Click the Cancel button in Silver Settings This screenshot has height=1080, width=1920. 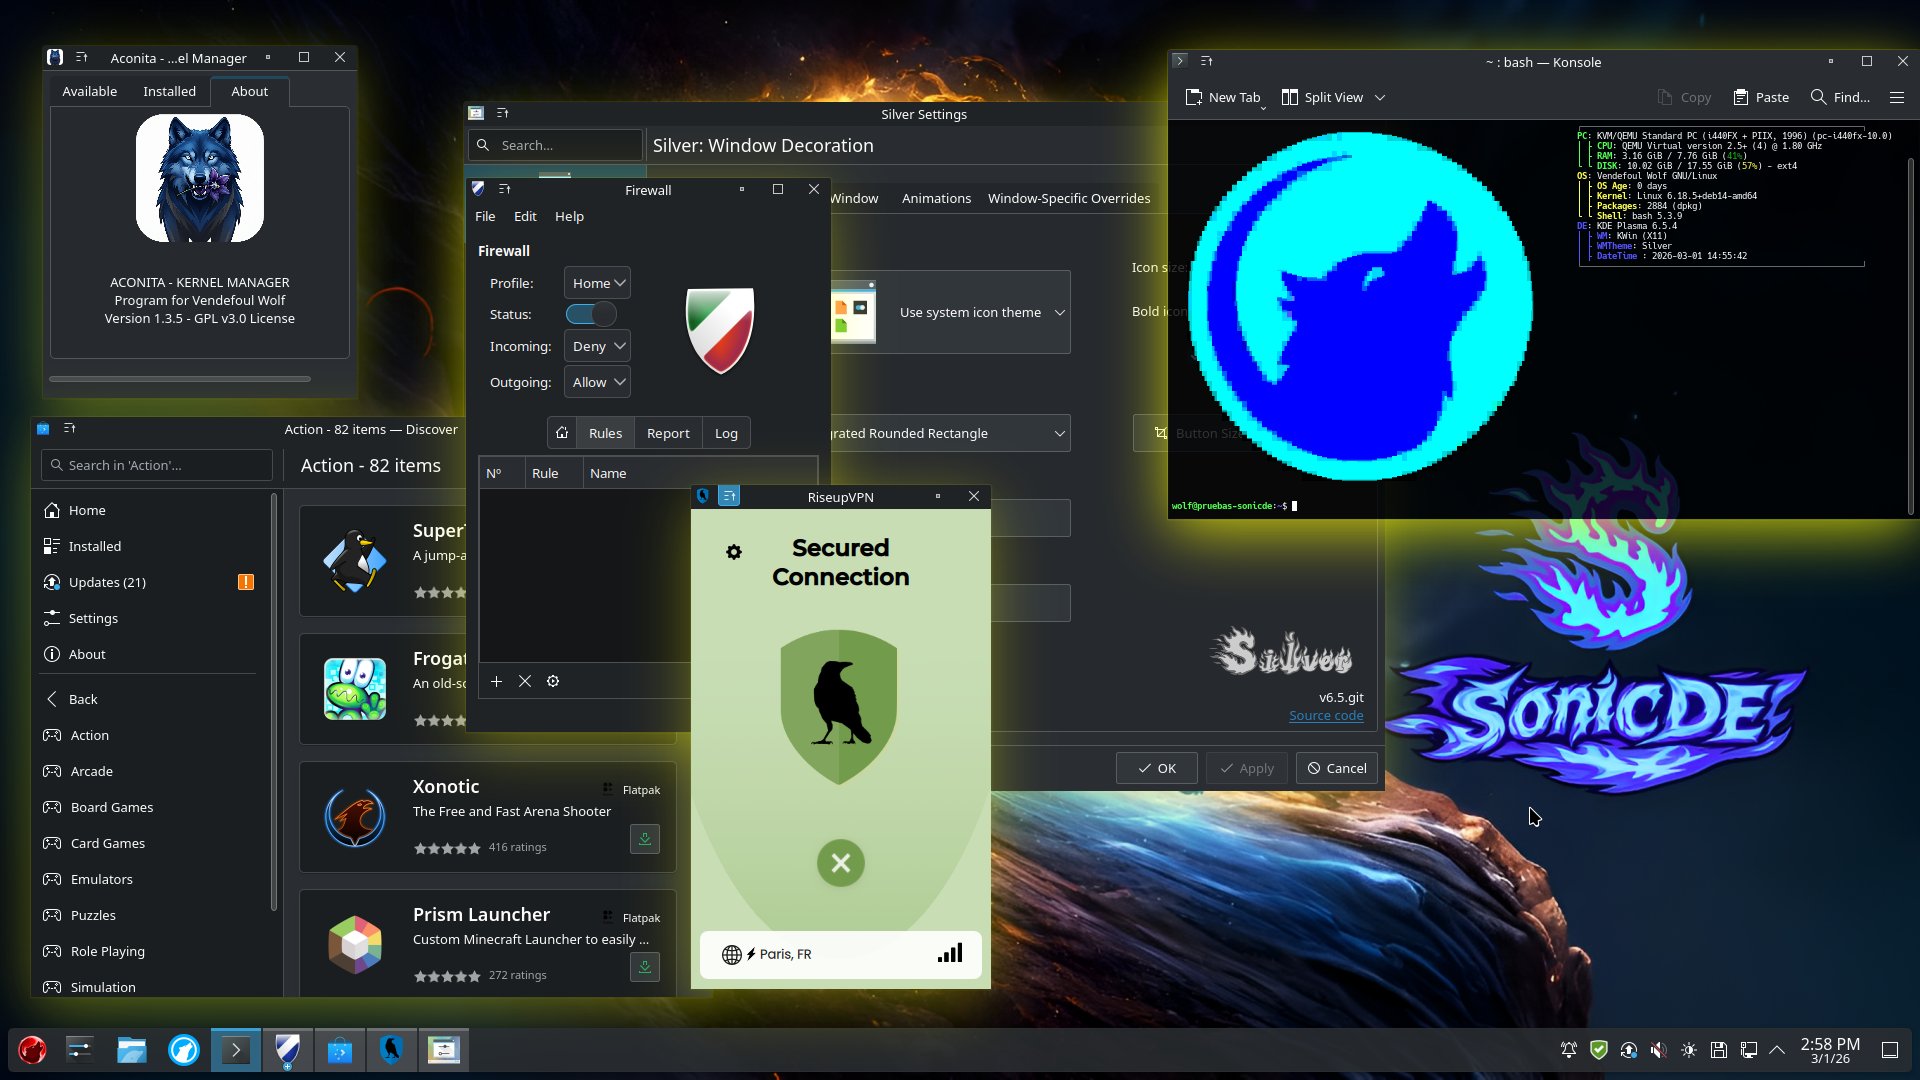point(1337,768)
